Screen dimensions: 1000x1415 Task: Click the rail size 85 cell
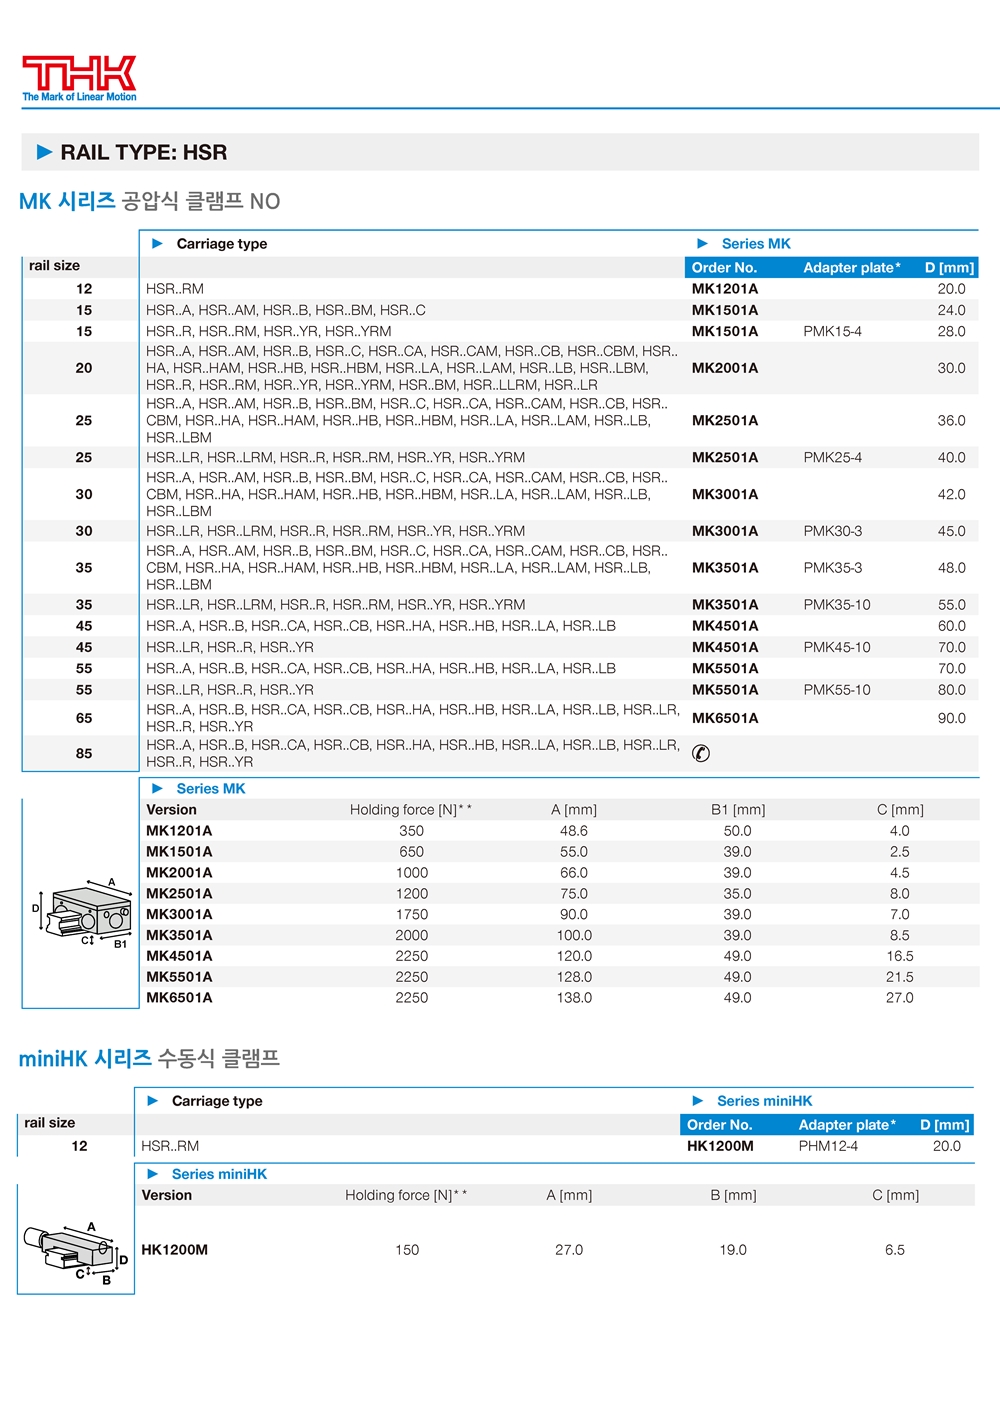84,754
